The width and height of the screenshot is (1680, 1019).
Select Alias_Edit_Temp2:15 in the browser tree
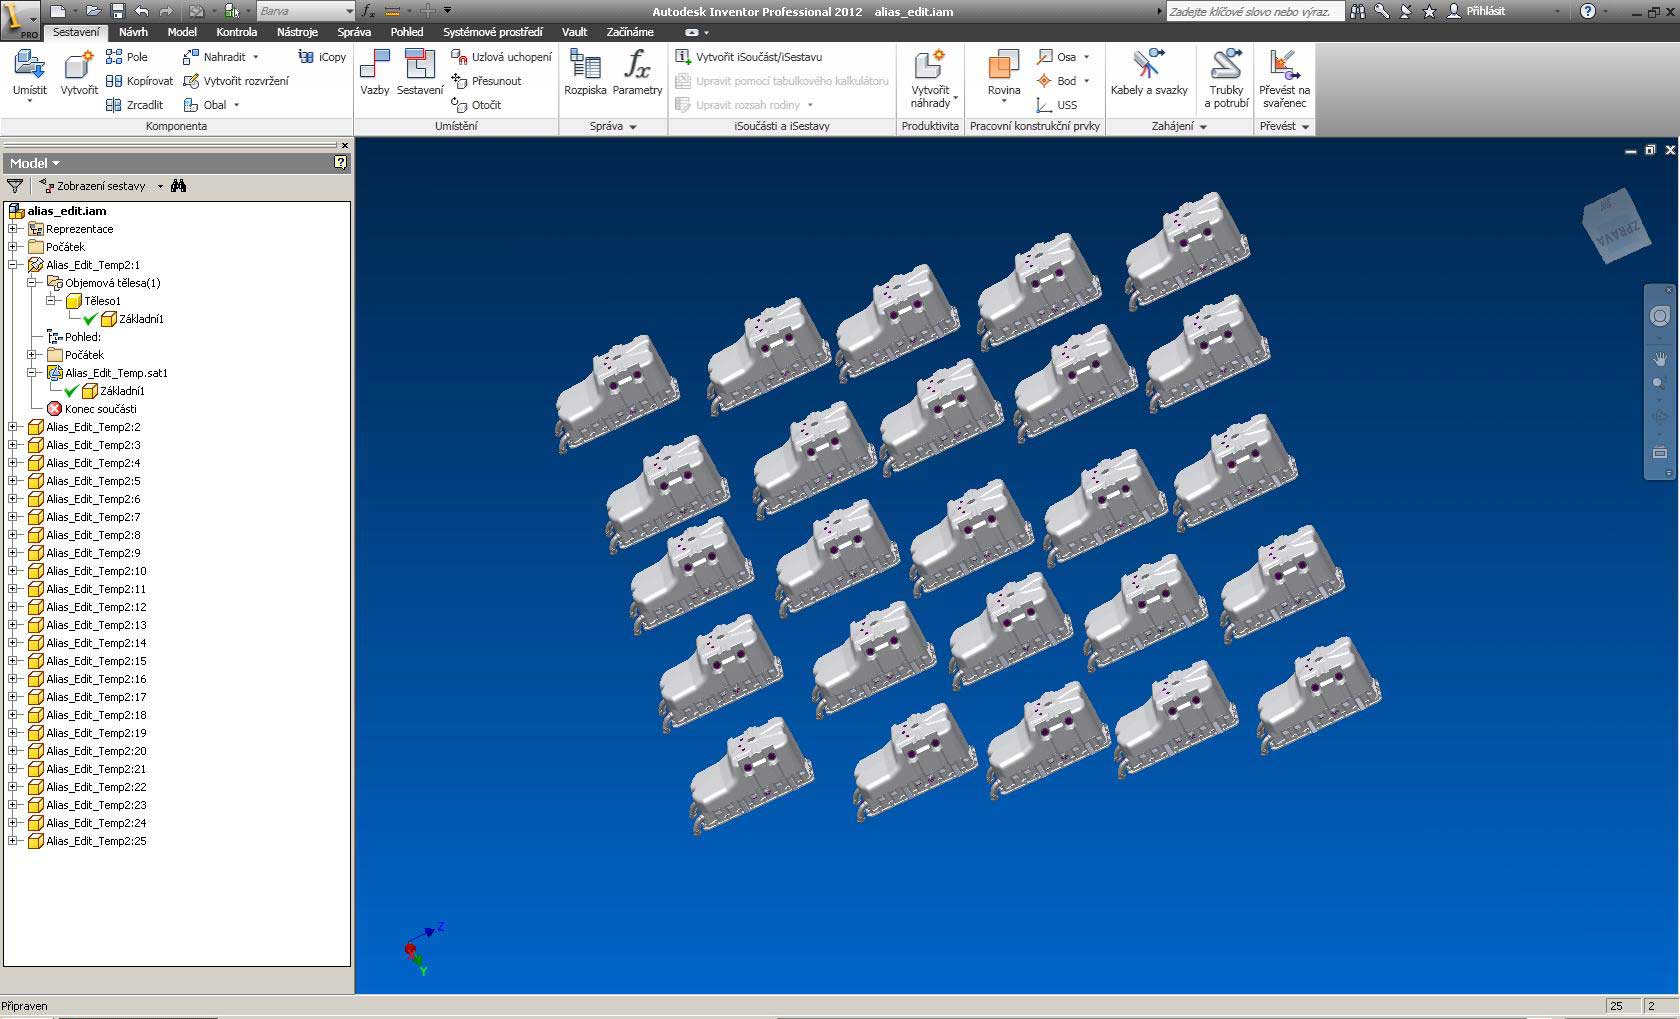click(96, 661)
